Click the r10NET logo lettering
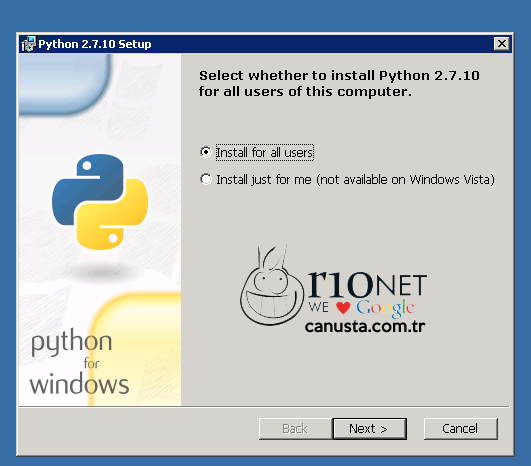Viewport: 531px width, 466px height. (367, 284)
